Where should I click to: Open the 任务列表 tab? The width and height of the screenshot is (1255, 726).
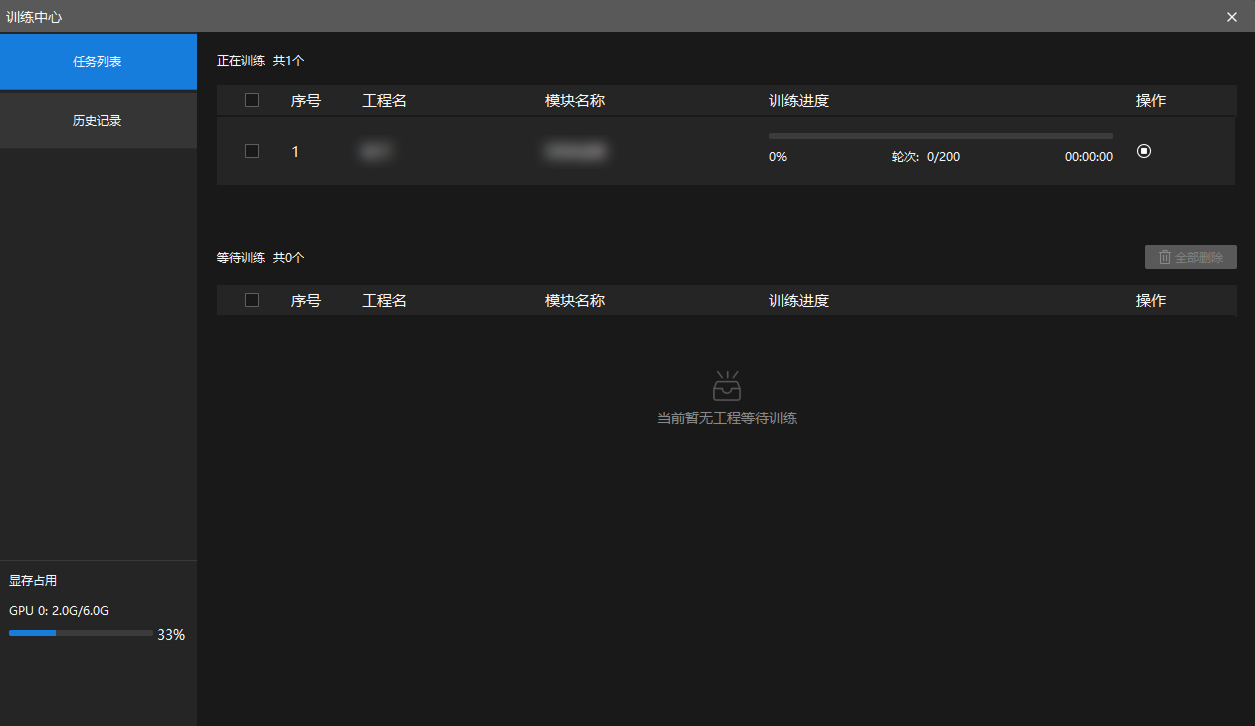(98, 61)
